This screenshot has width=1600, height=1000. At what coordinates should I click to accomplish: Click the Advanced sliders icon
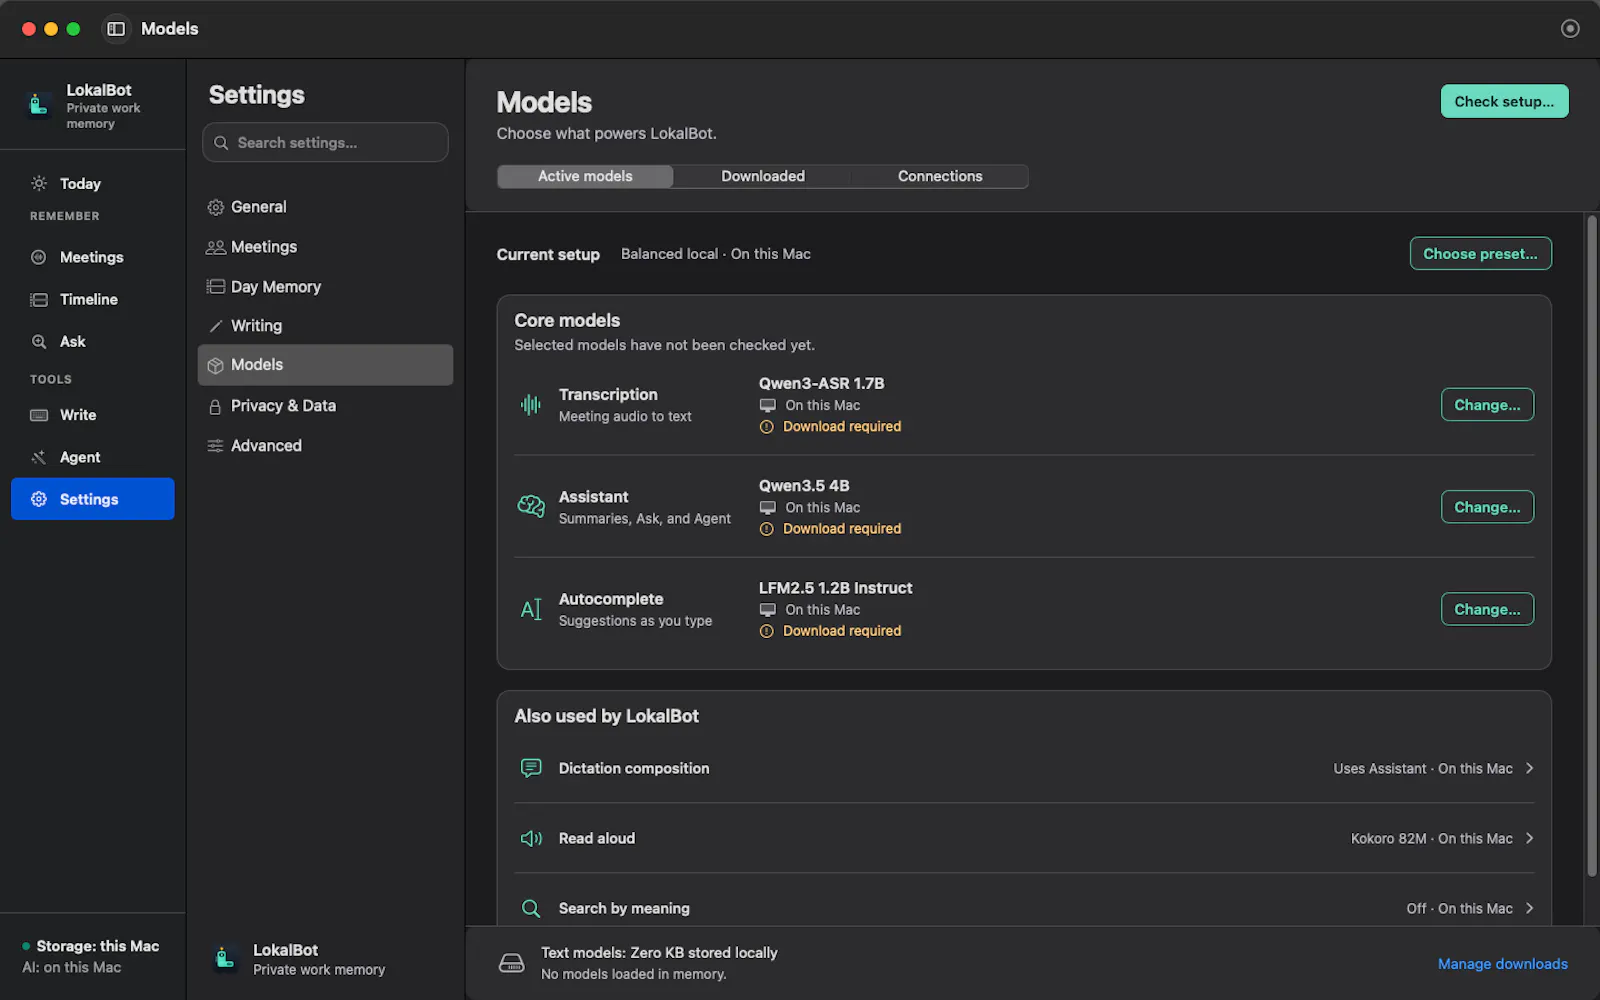(215, 446)
